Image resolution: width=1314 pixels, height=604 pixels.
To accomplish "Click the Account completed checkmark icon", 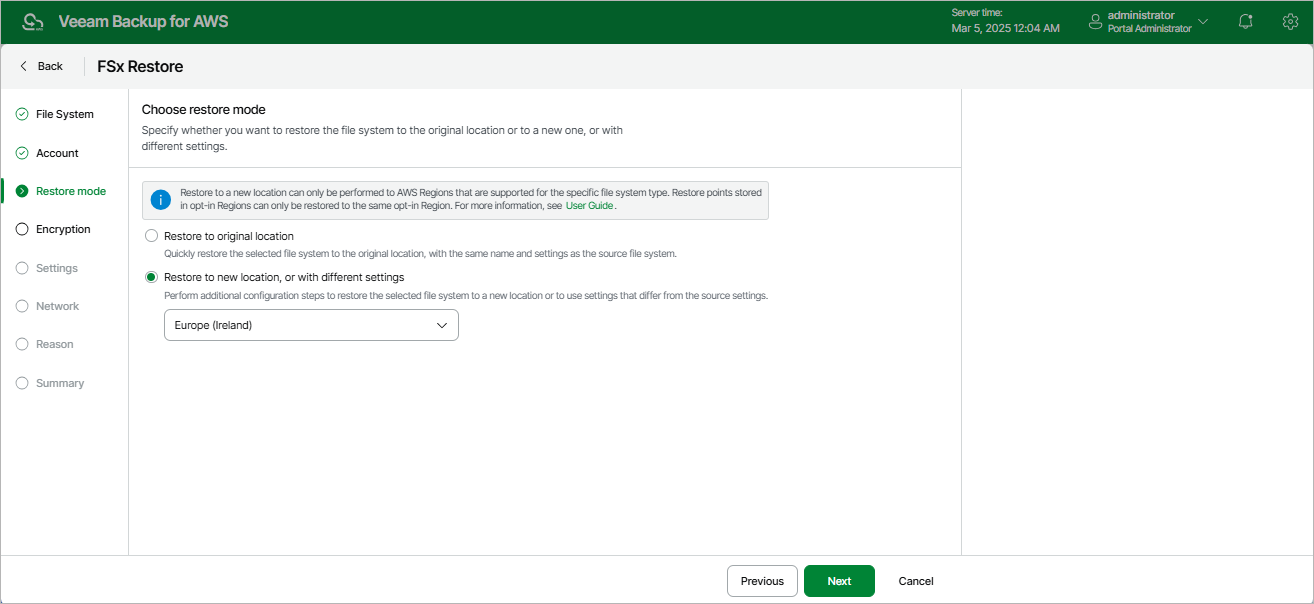I will click(22, 153).
